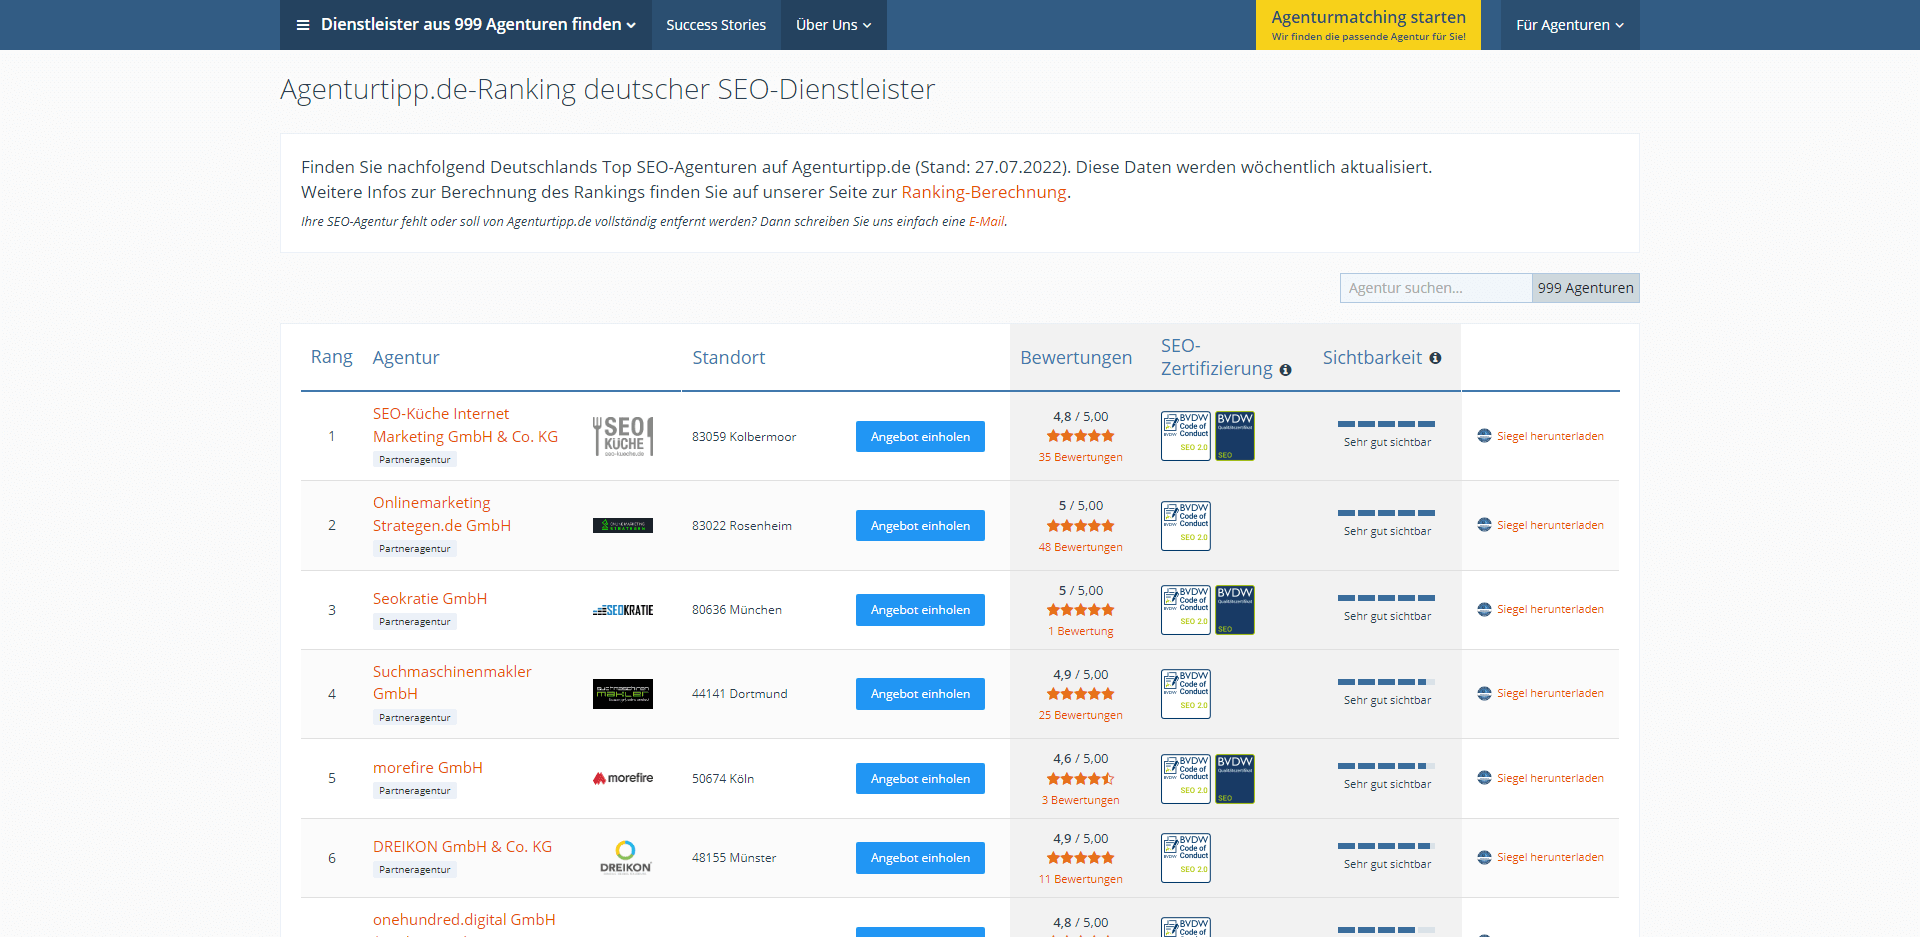The height and width of the screenshot is (937, 1920).
Task: Click star rating for morefire GmbH
Action: pyautogui.click(x=1080, y=779)
